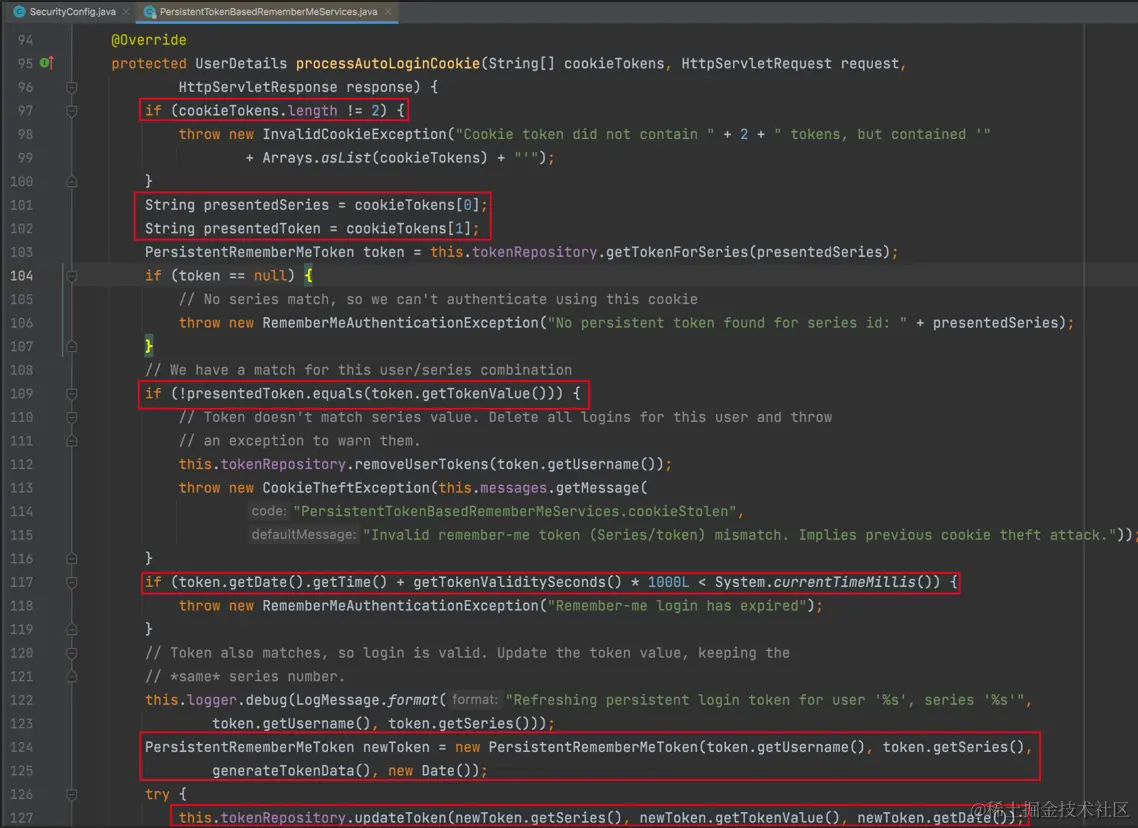Close the PersistentTokenBasedRememberMeServices.java tab
Screen dimensions: 1138x828
pos(388,12)
